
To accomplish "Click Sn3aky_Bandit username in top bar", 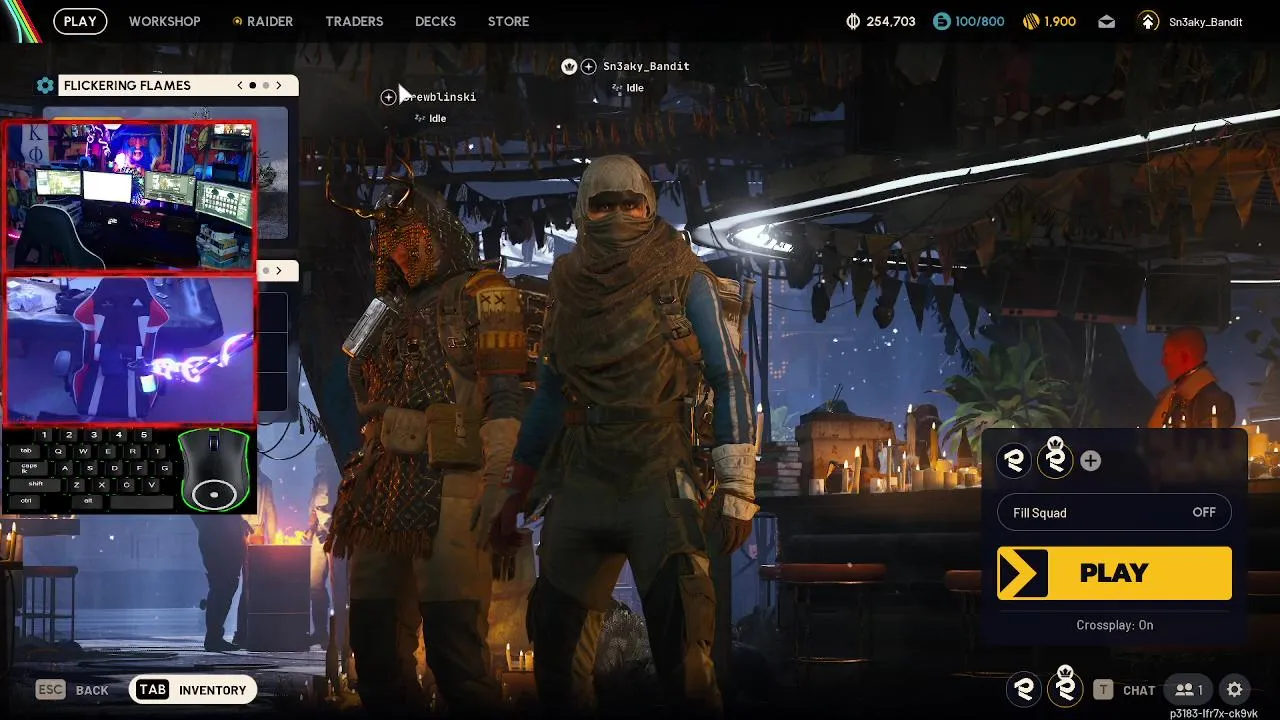I will tap(1205, 22).
